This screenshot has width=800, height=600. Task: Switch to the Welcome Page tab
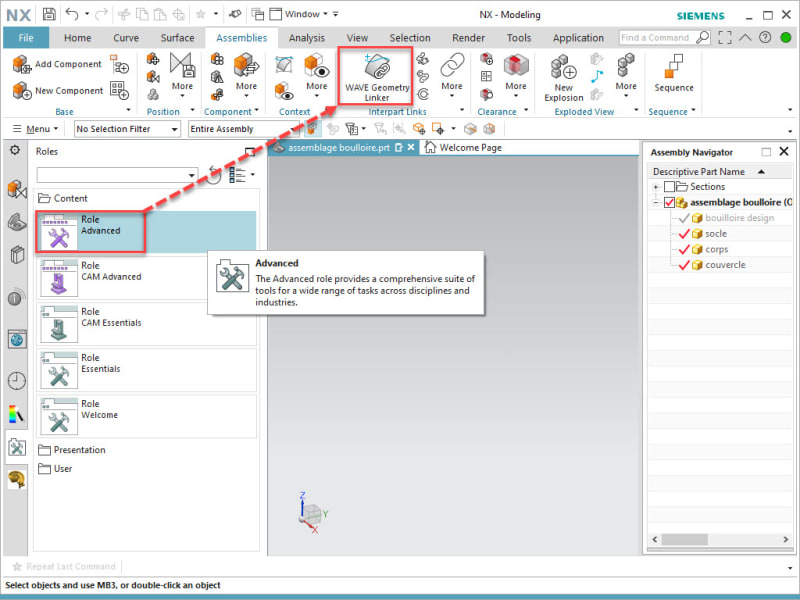(463, 147)
